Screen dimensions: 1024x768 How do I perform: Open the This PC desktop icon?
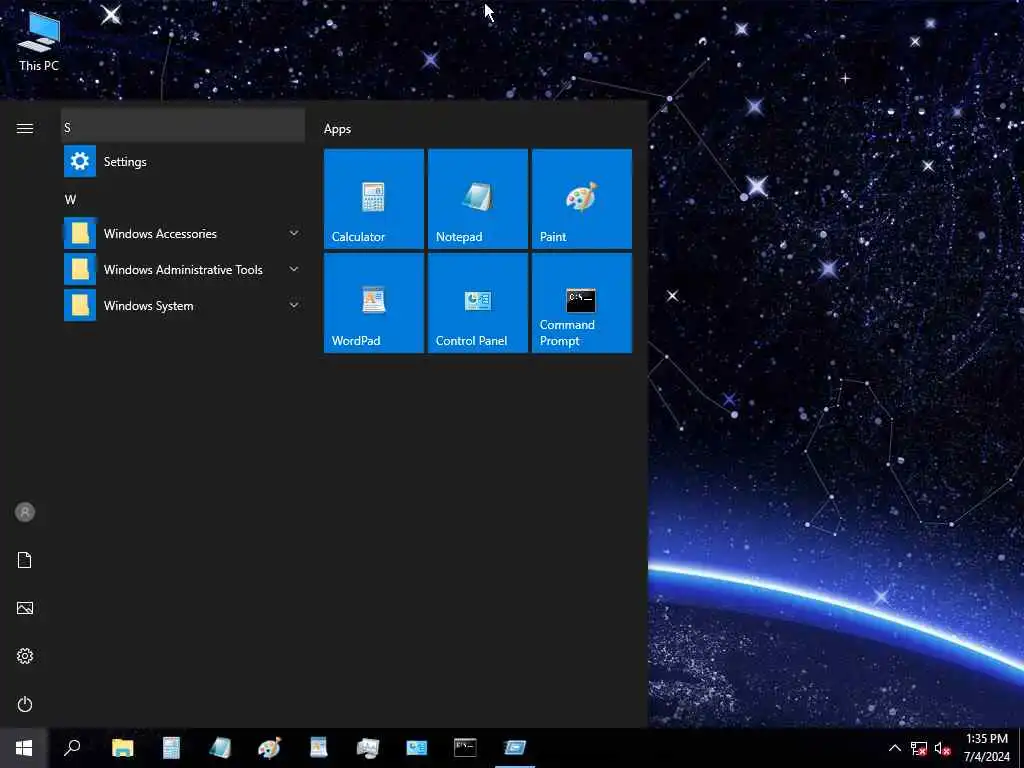pyautogui.click(x=39, y=41)
